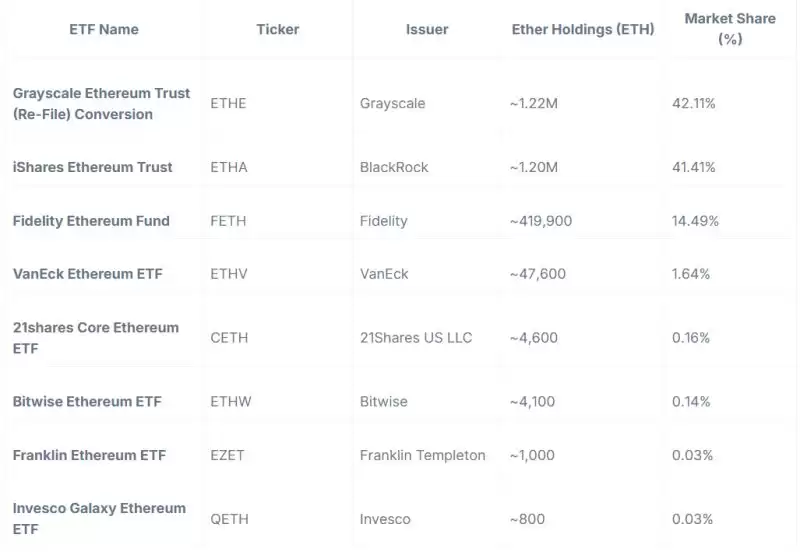Click the ETHE ticker cell

pos(229,103)
